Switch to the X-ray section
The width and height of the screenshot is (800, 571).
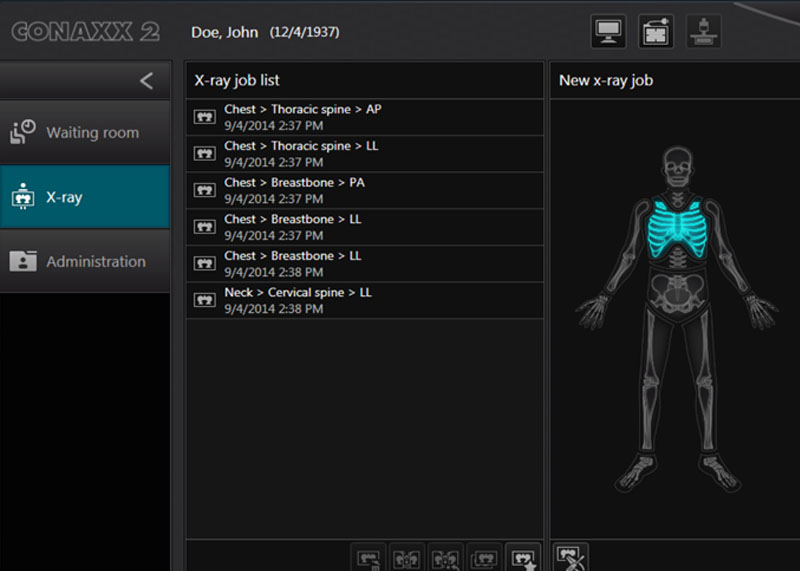[x=85, y=196]
